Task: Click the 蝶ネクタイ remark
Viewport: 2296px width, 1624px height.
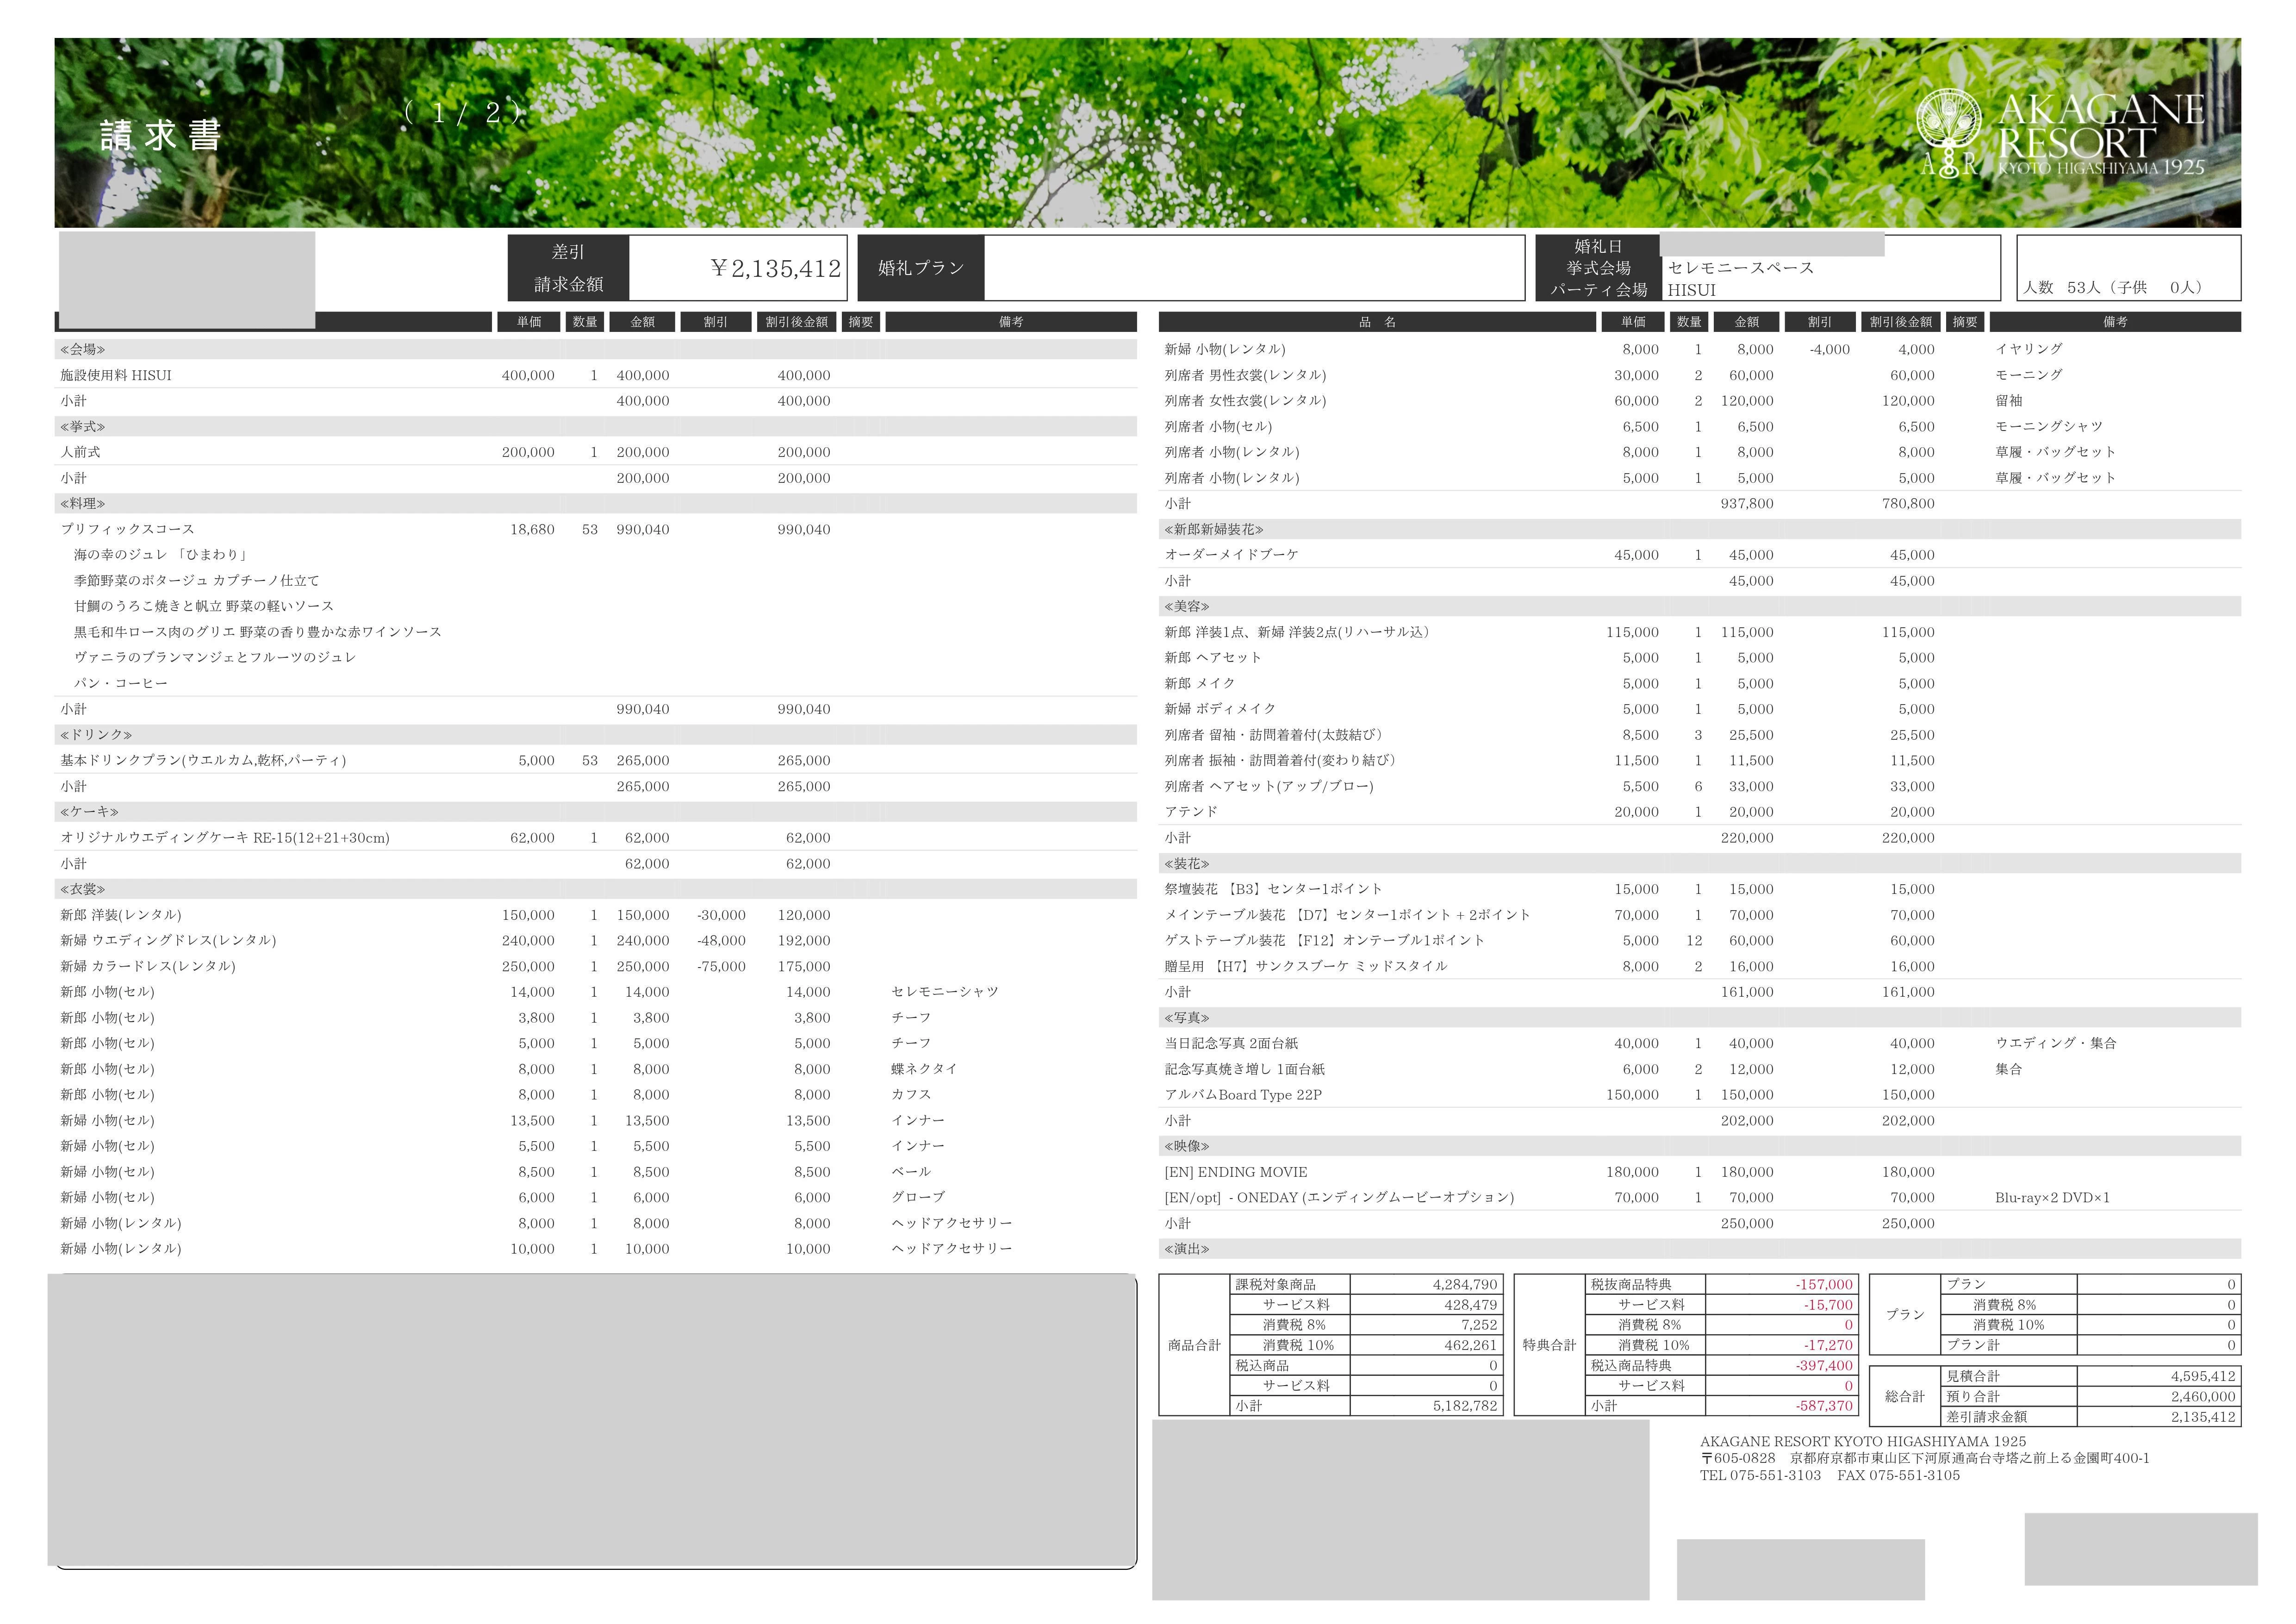Action: click(x=924, y=1069)
